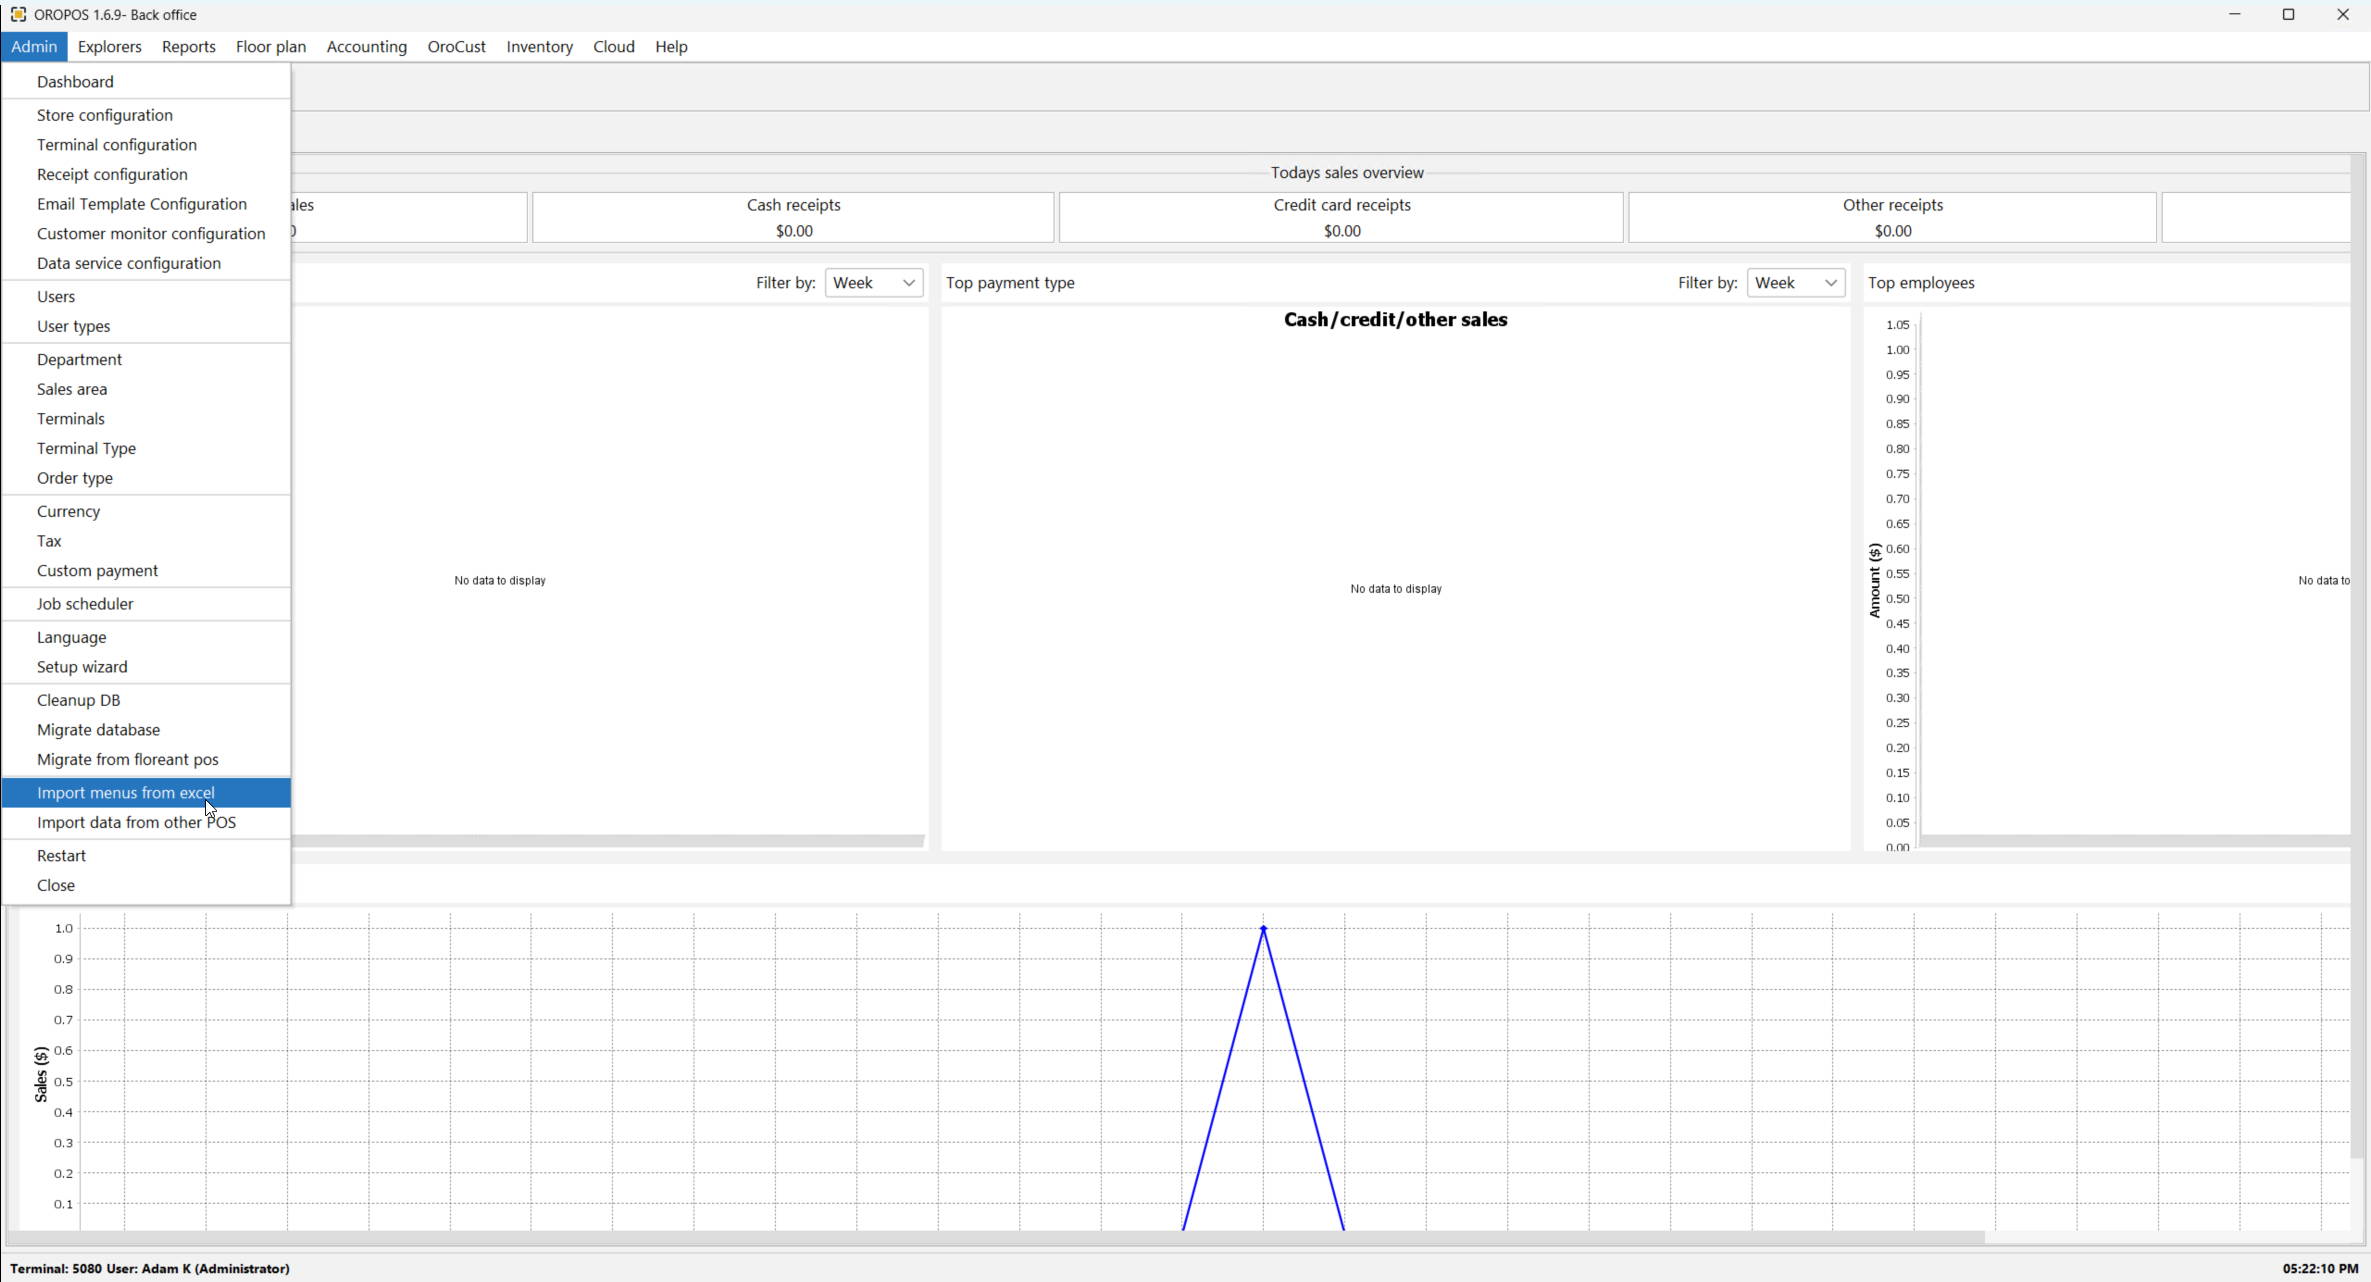Click the clock time in status bar

click(x=2320, y=1269)
